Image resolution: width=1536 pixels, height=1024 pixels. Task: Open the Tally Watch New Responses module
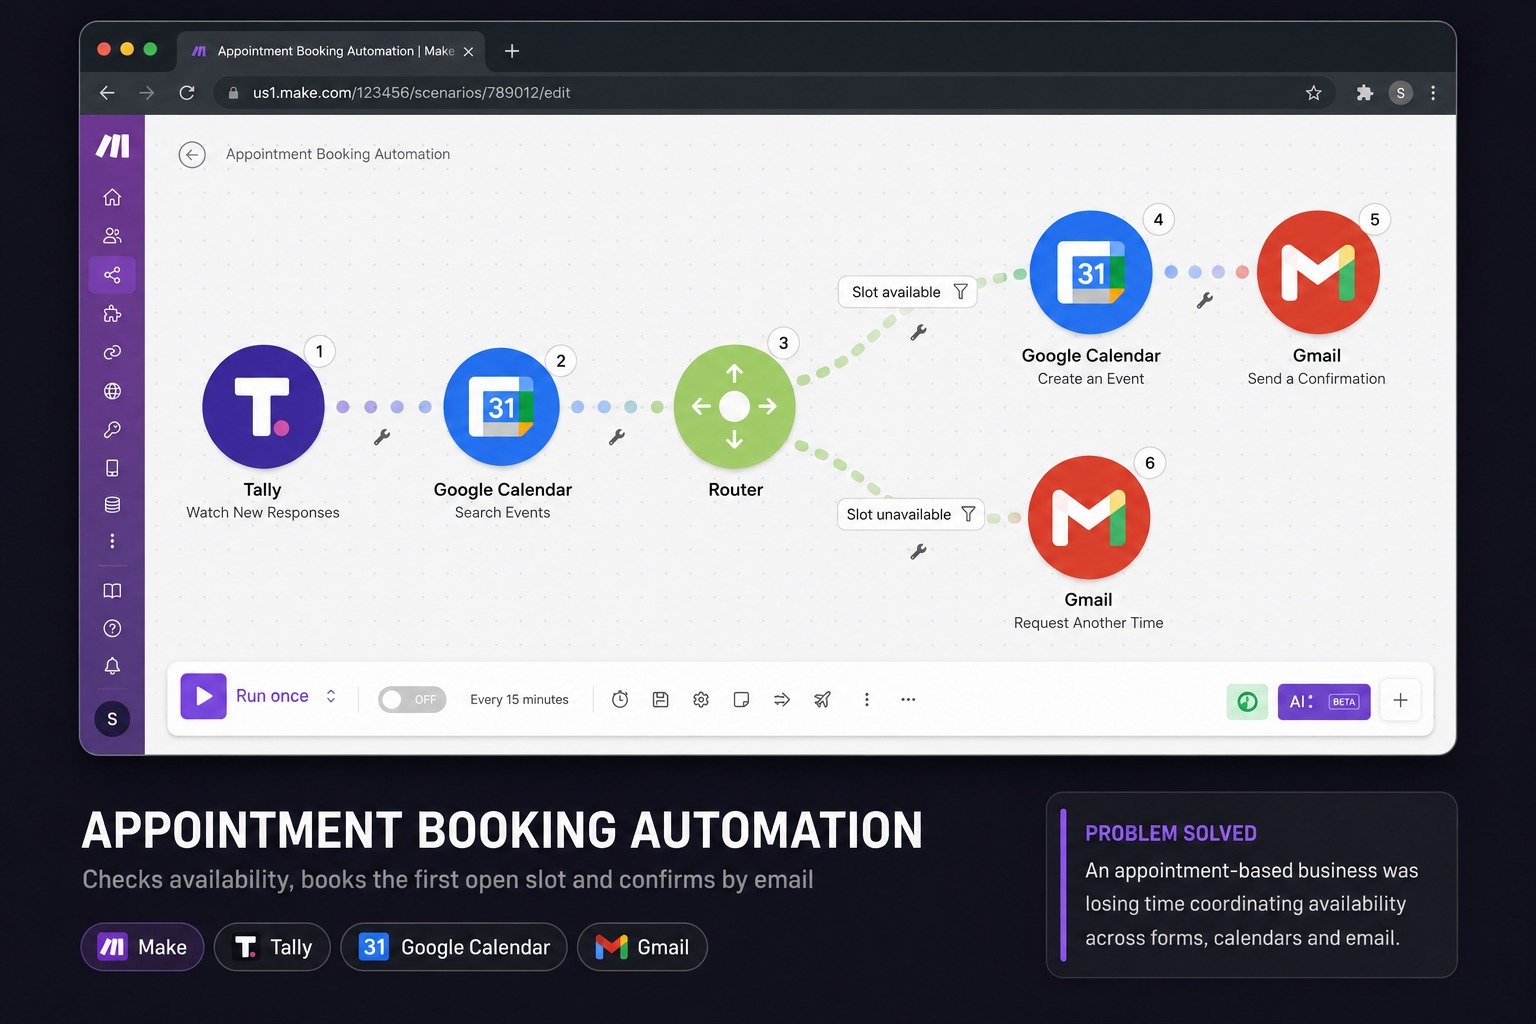263,407
